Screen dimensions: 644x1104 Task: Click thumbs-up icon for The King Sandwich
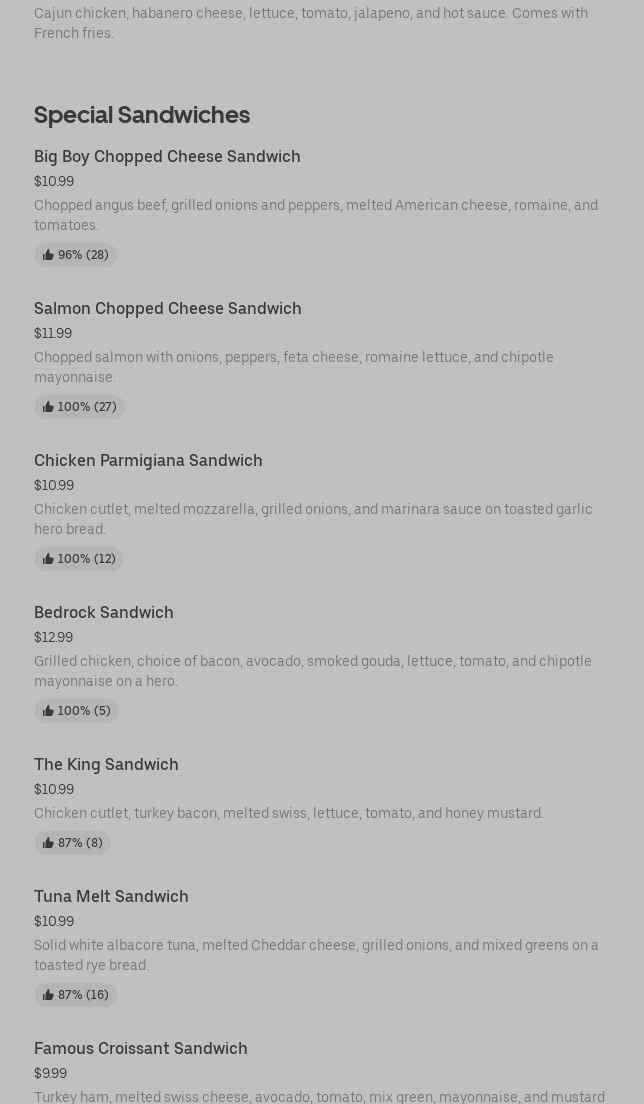point(48,843)
